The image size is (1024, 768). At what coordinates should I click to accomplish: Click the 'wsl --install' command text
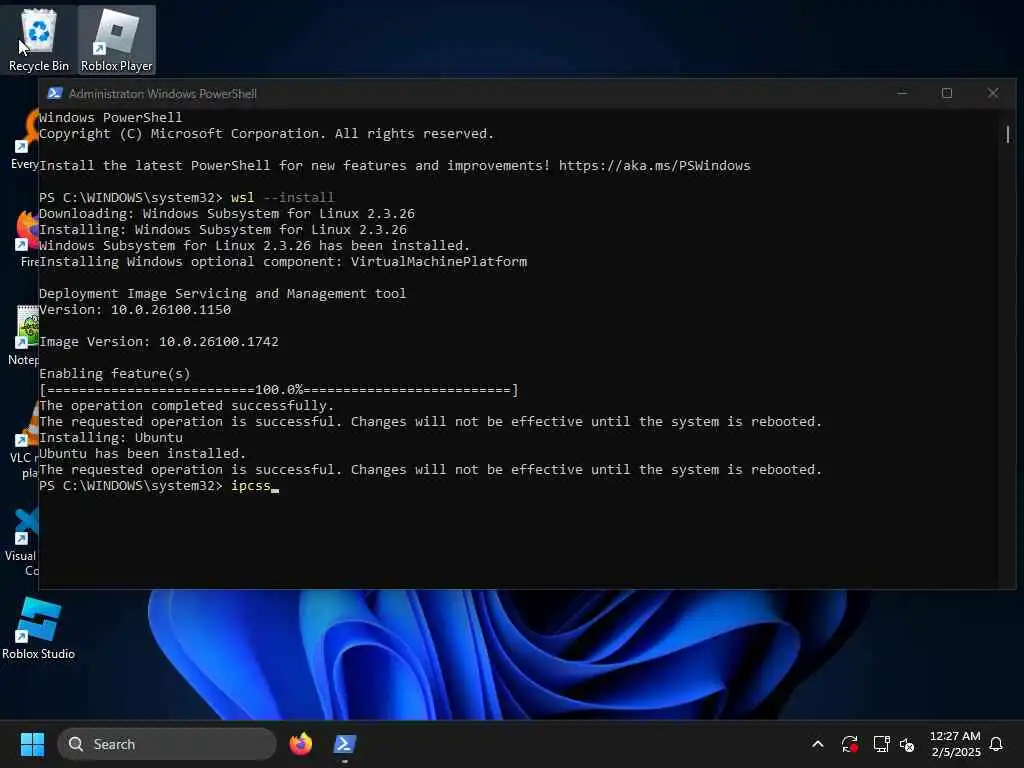[282, 197]
